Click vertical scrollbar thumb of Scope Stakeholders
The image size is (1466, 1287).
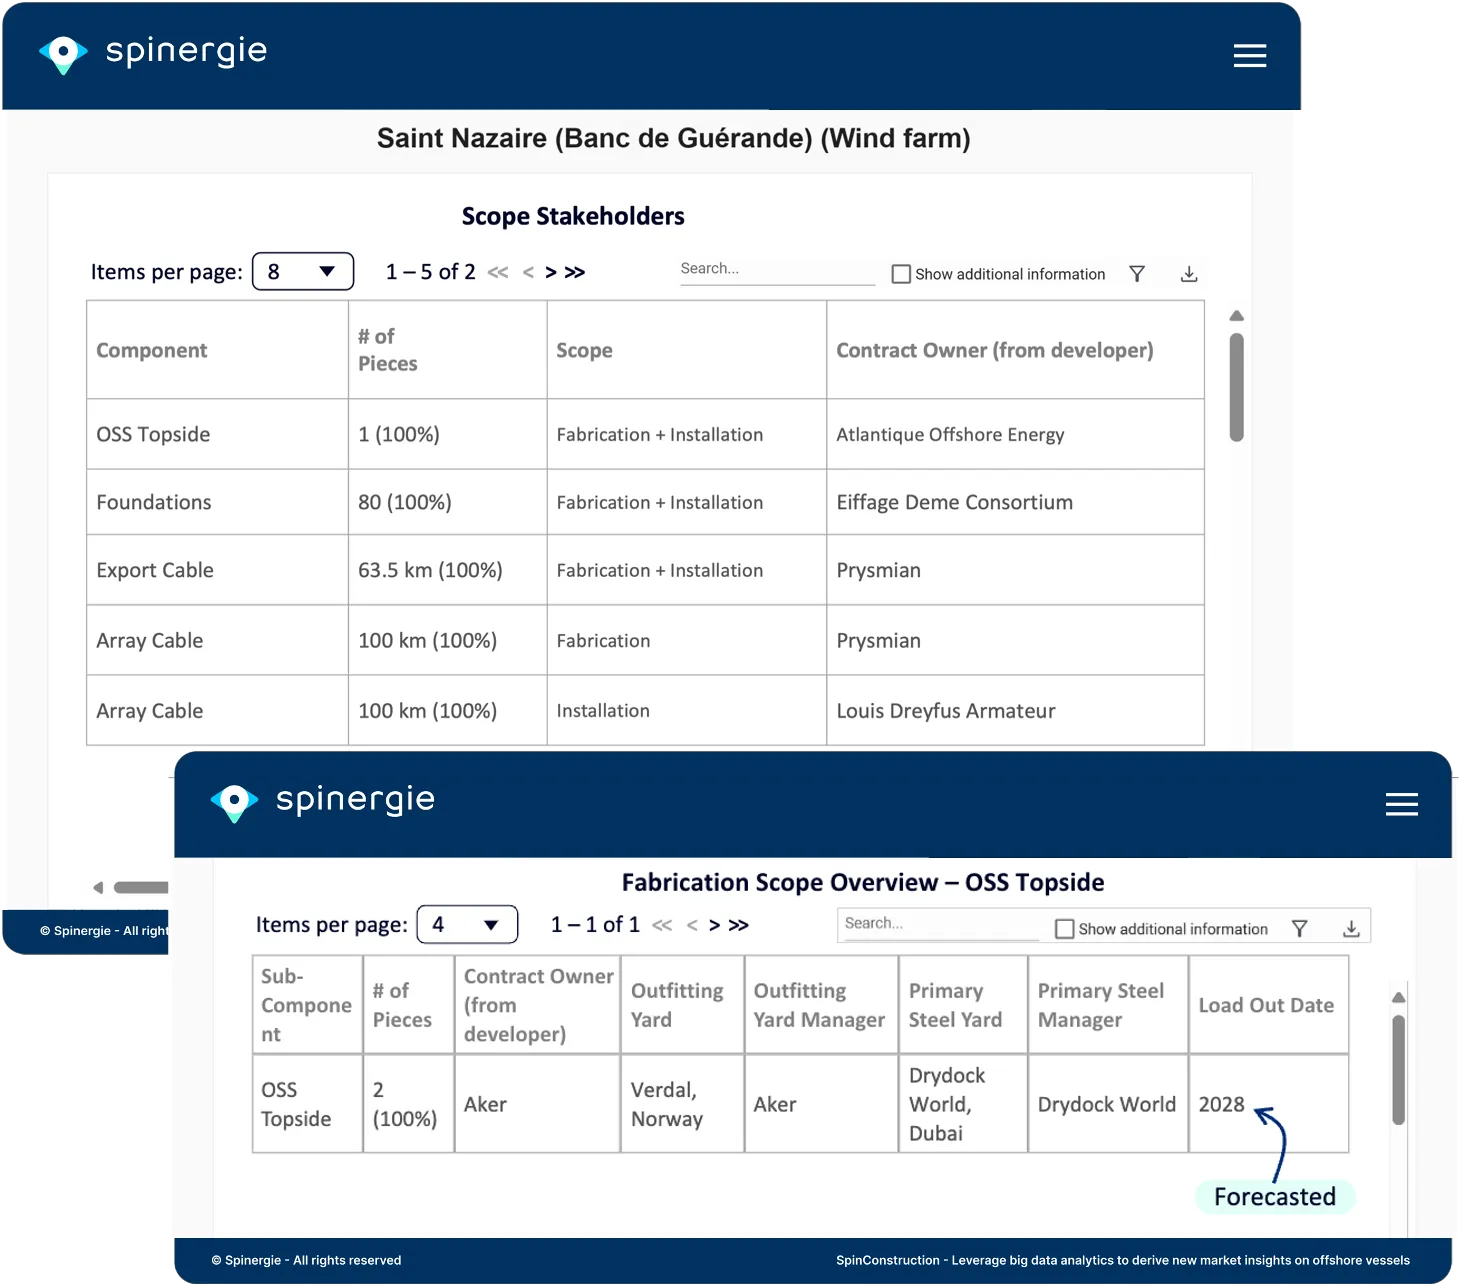click(1237, 387)
